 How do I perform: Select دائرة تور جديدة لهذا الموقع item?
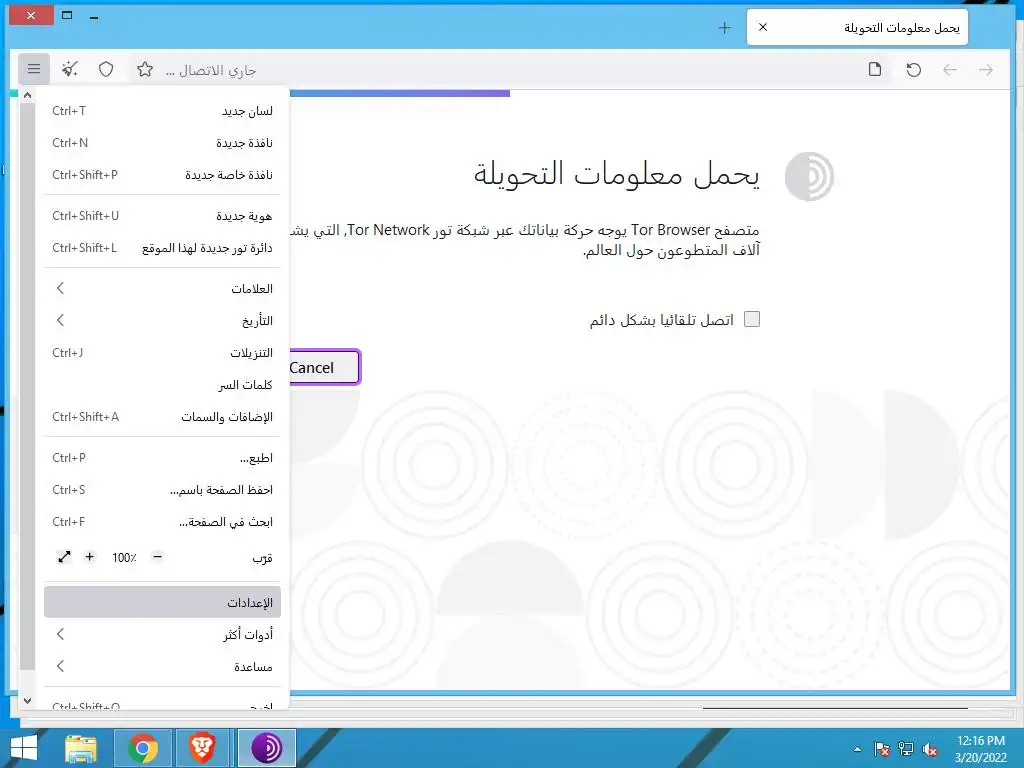tap(163, 248)
